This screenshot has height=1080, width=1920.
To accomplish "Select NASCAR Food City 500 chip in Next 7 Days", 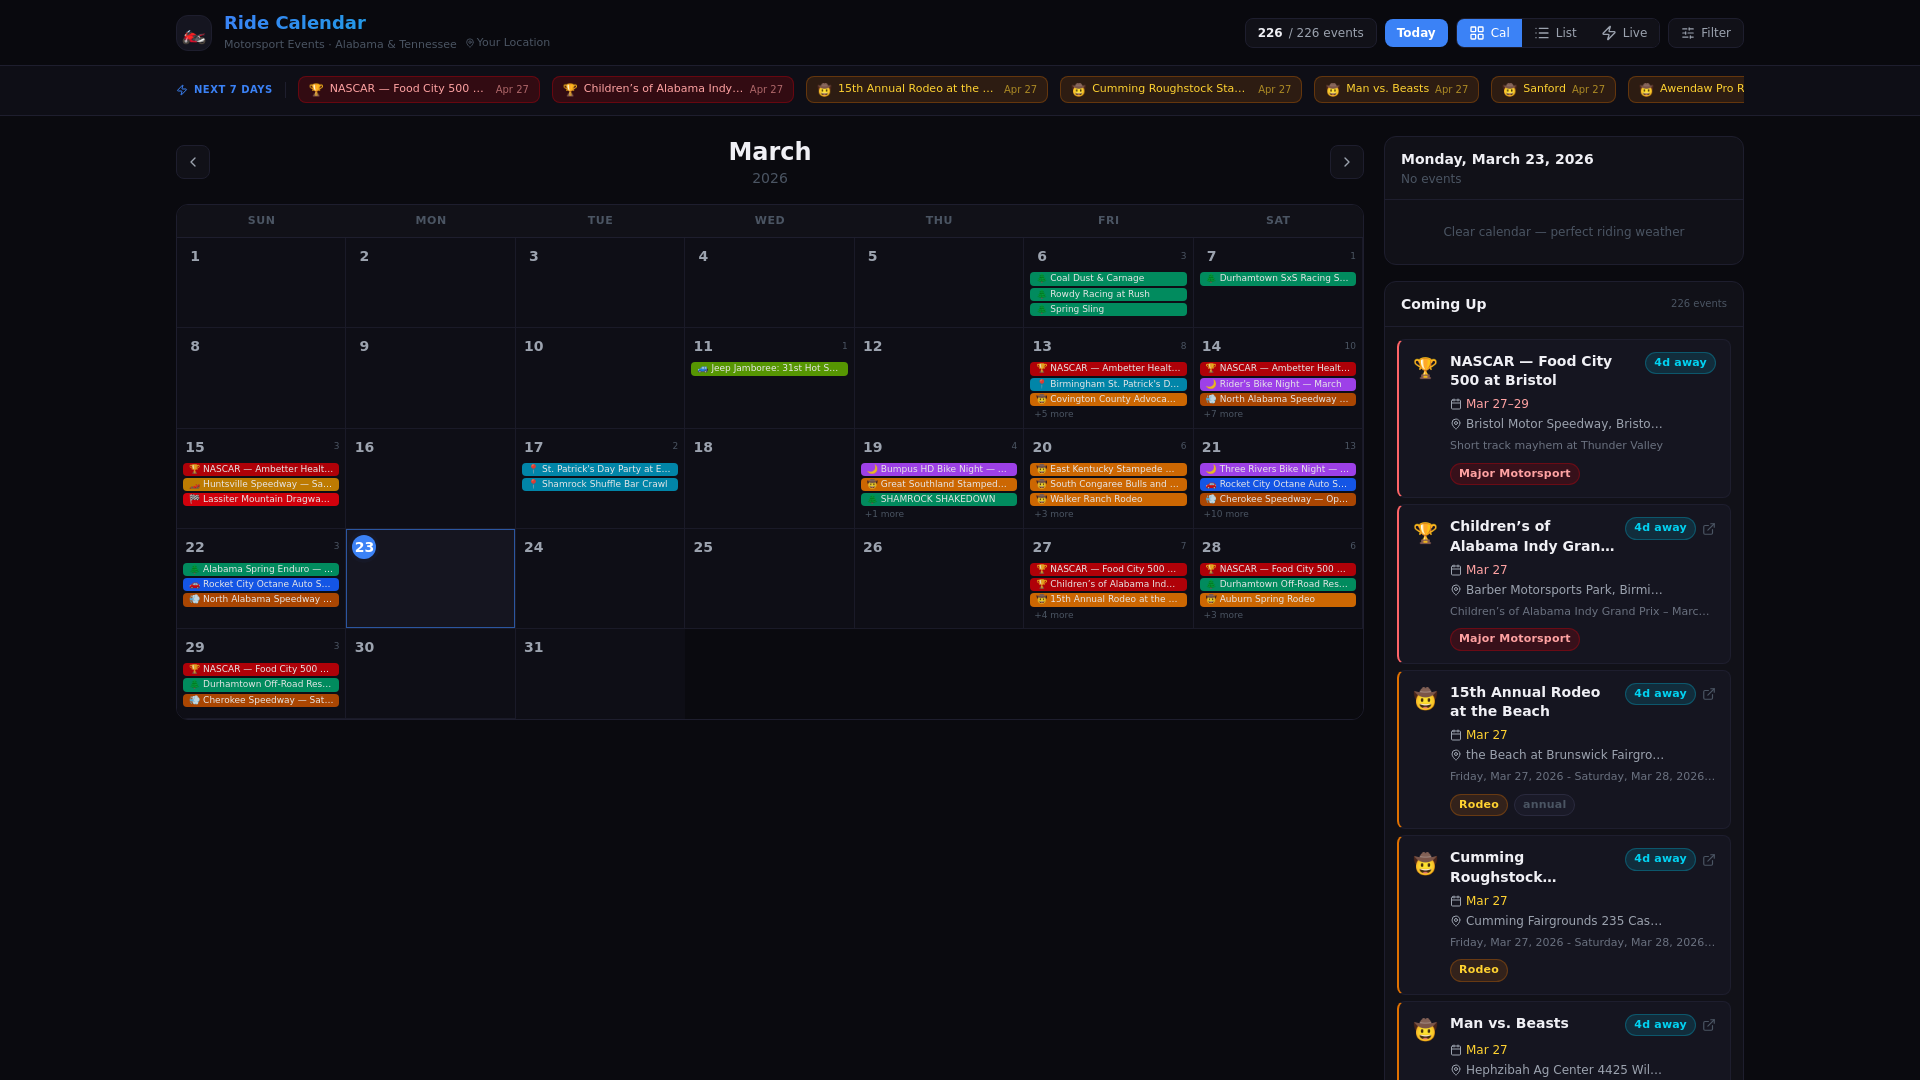I will pos(418,89).
